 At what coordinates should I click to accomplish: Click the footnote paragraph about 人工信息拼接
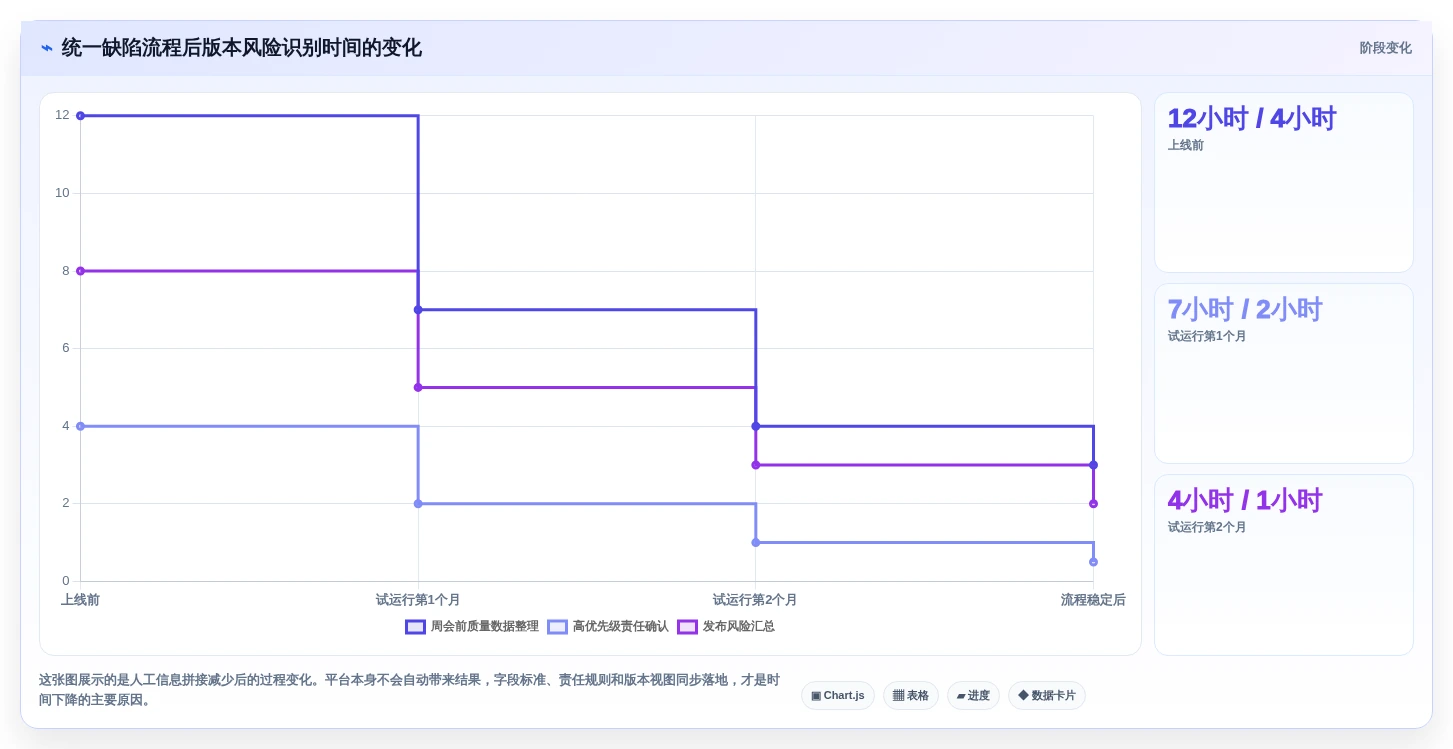(409, 690)
